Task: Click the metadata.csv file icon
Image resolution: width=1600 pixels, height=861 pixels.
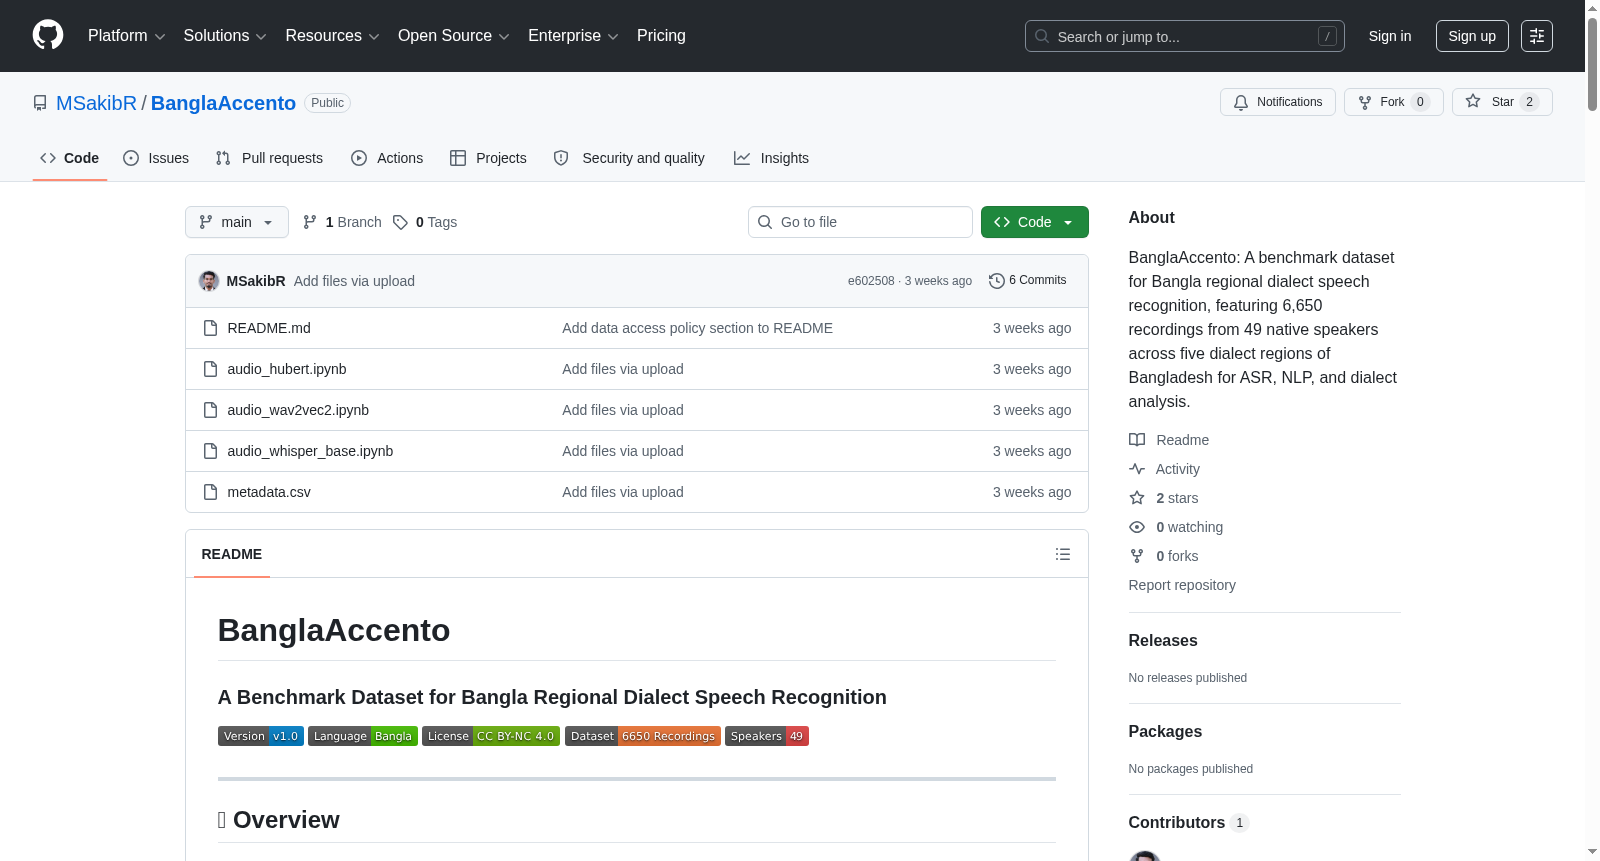Action: (210, 492)
